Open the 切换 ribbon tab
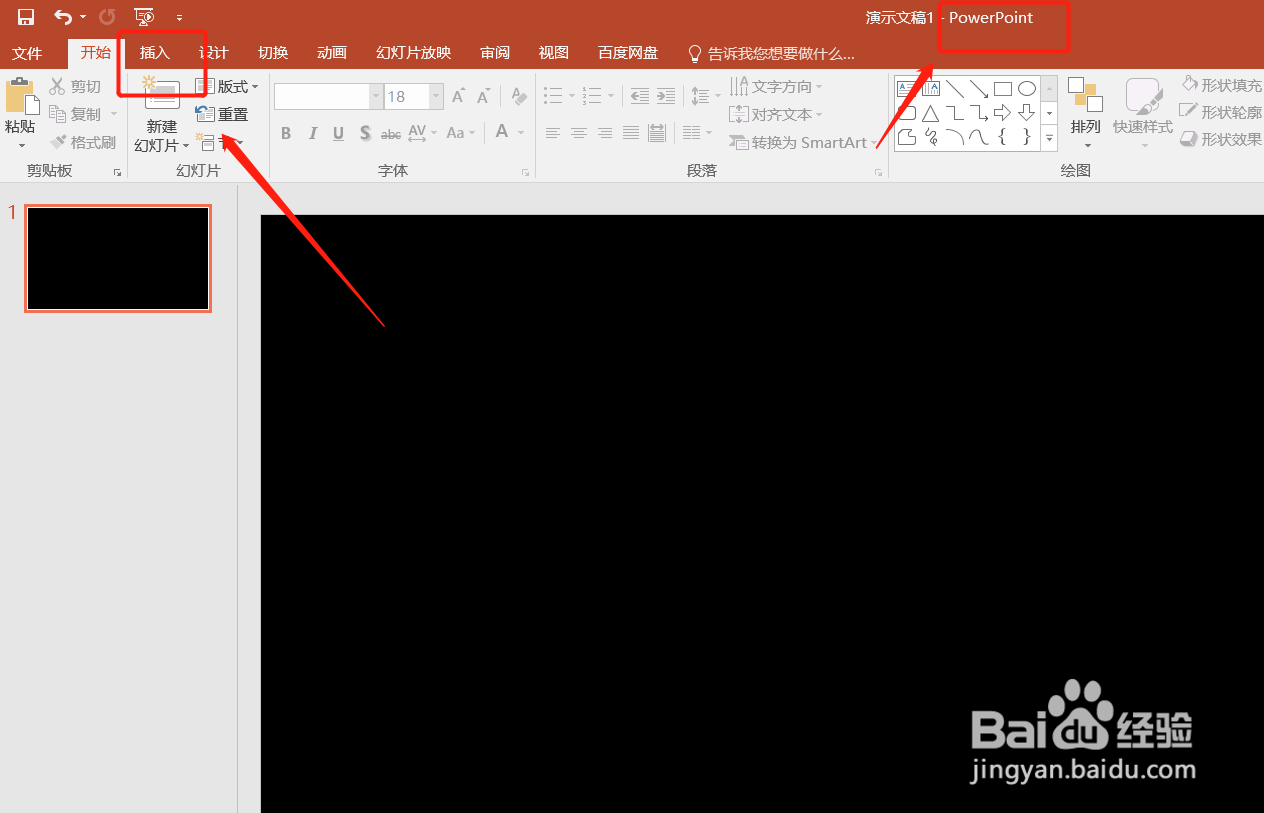 [273, 53]
